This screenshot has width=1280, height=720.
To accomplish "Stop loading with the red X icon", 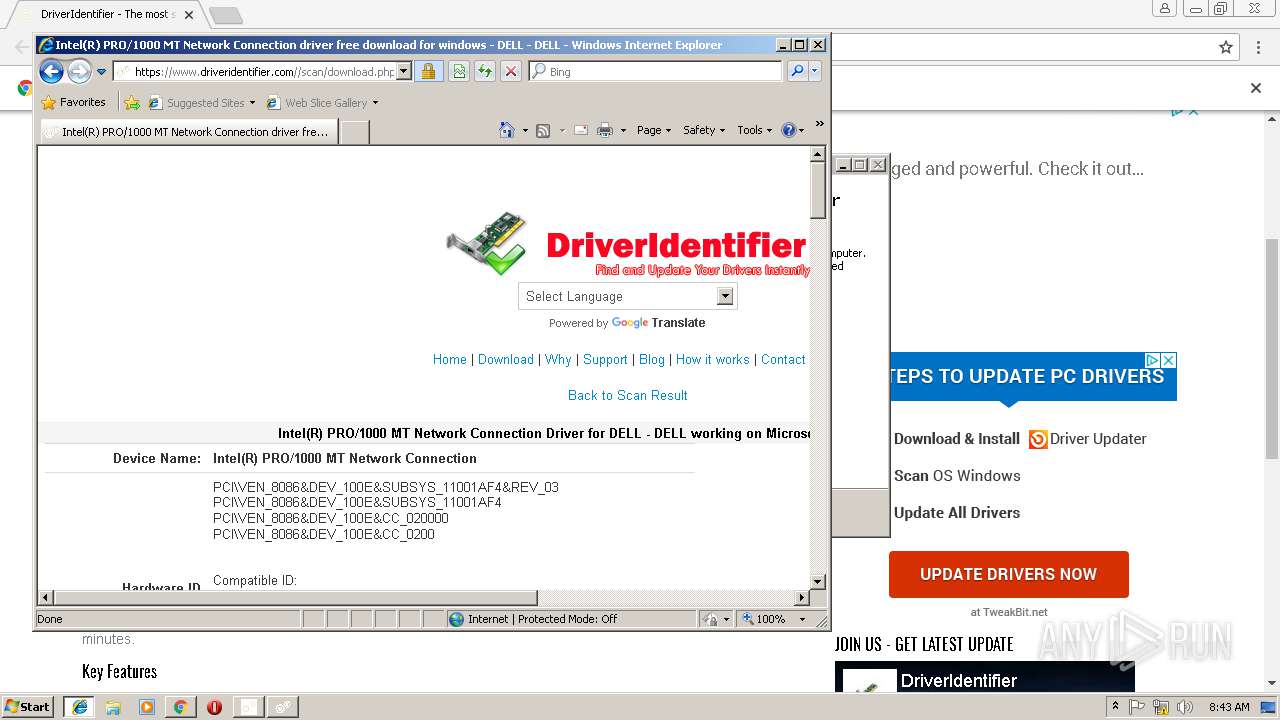I will [x=510, y=71].
